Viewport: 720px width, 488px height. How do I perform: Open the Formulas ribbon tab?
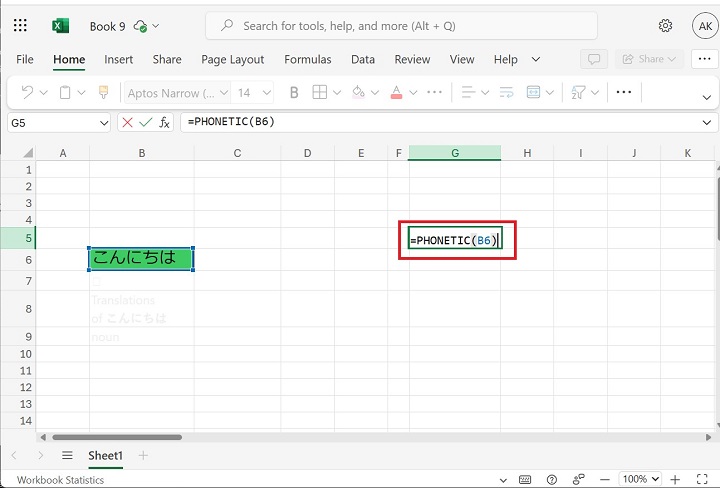click(307, 59)
